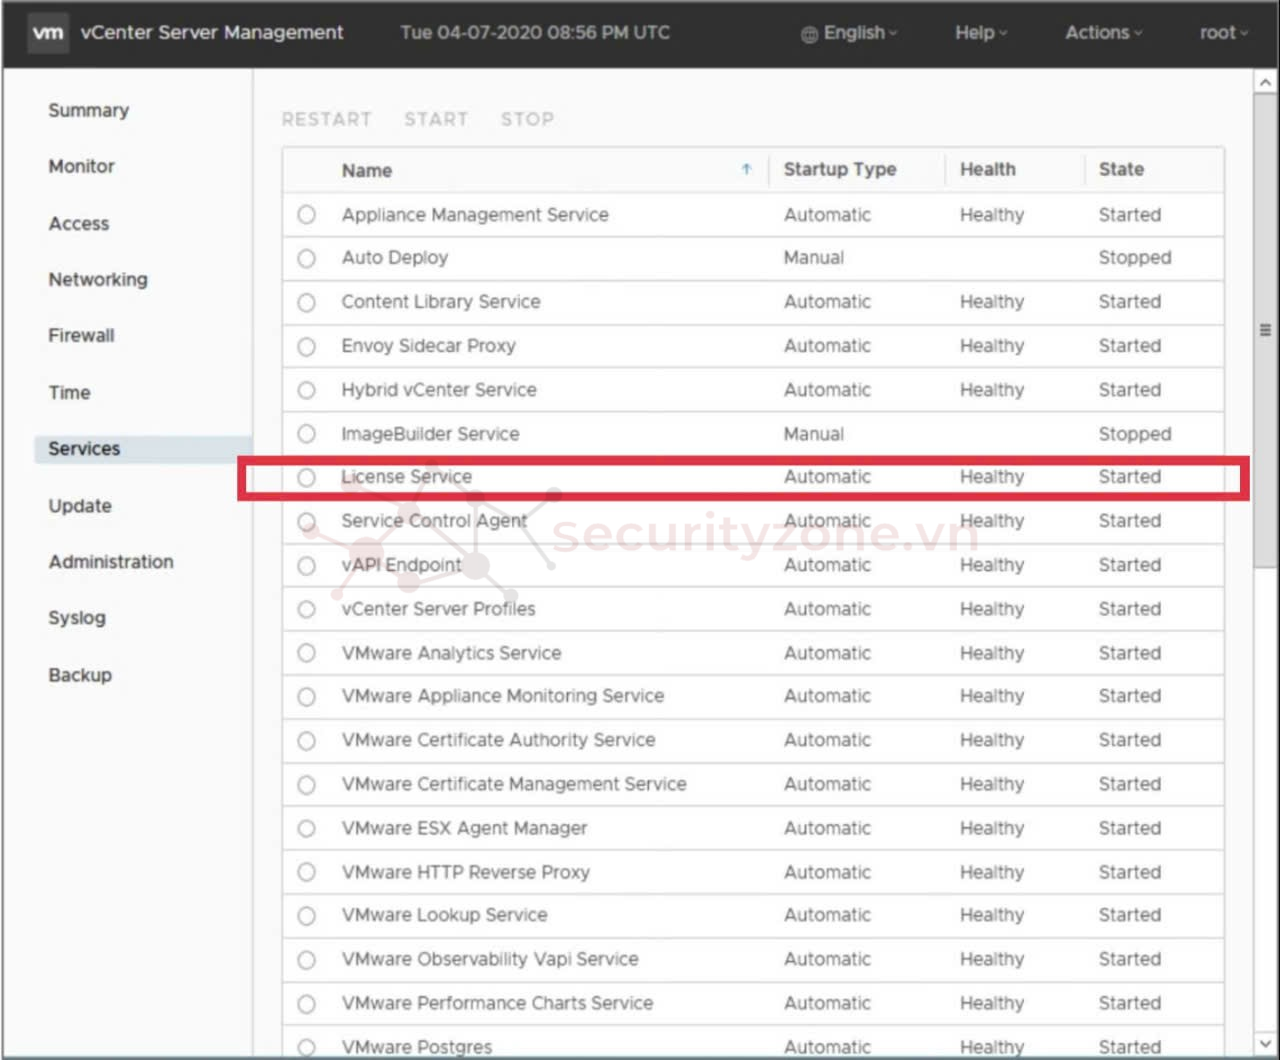This screenshot has width=1280, height=1060.
Task: Click Stopped state of Auto Deploy
Action: coord(1134,258)
